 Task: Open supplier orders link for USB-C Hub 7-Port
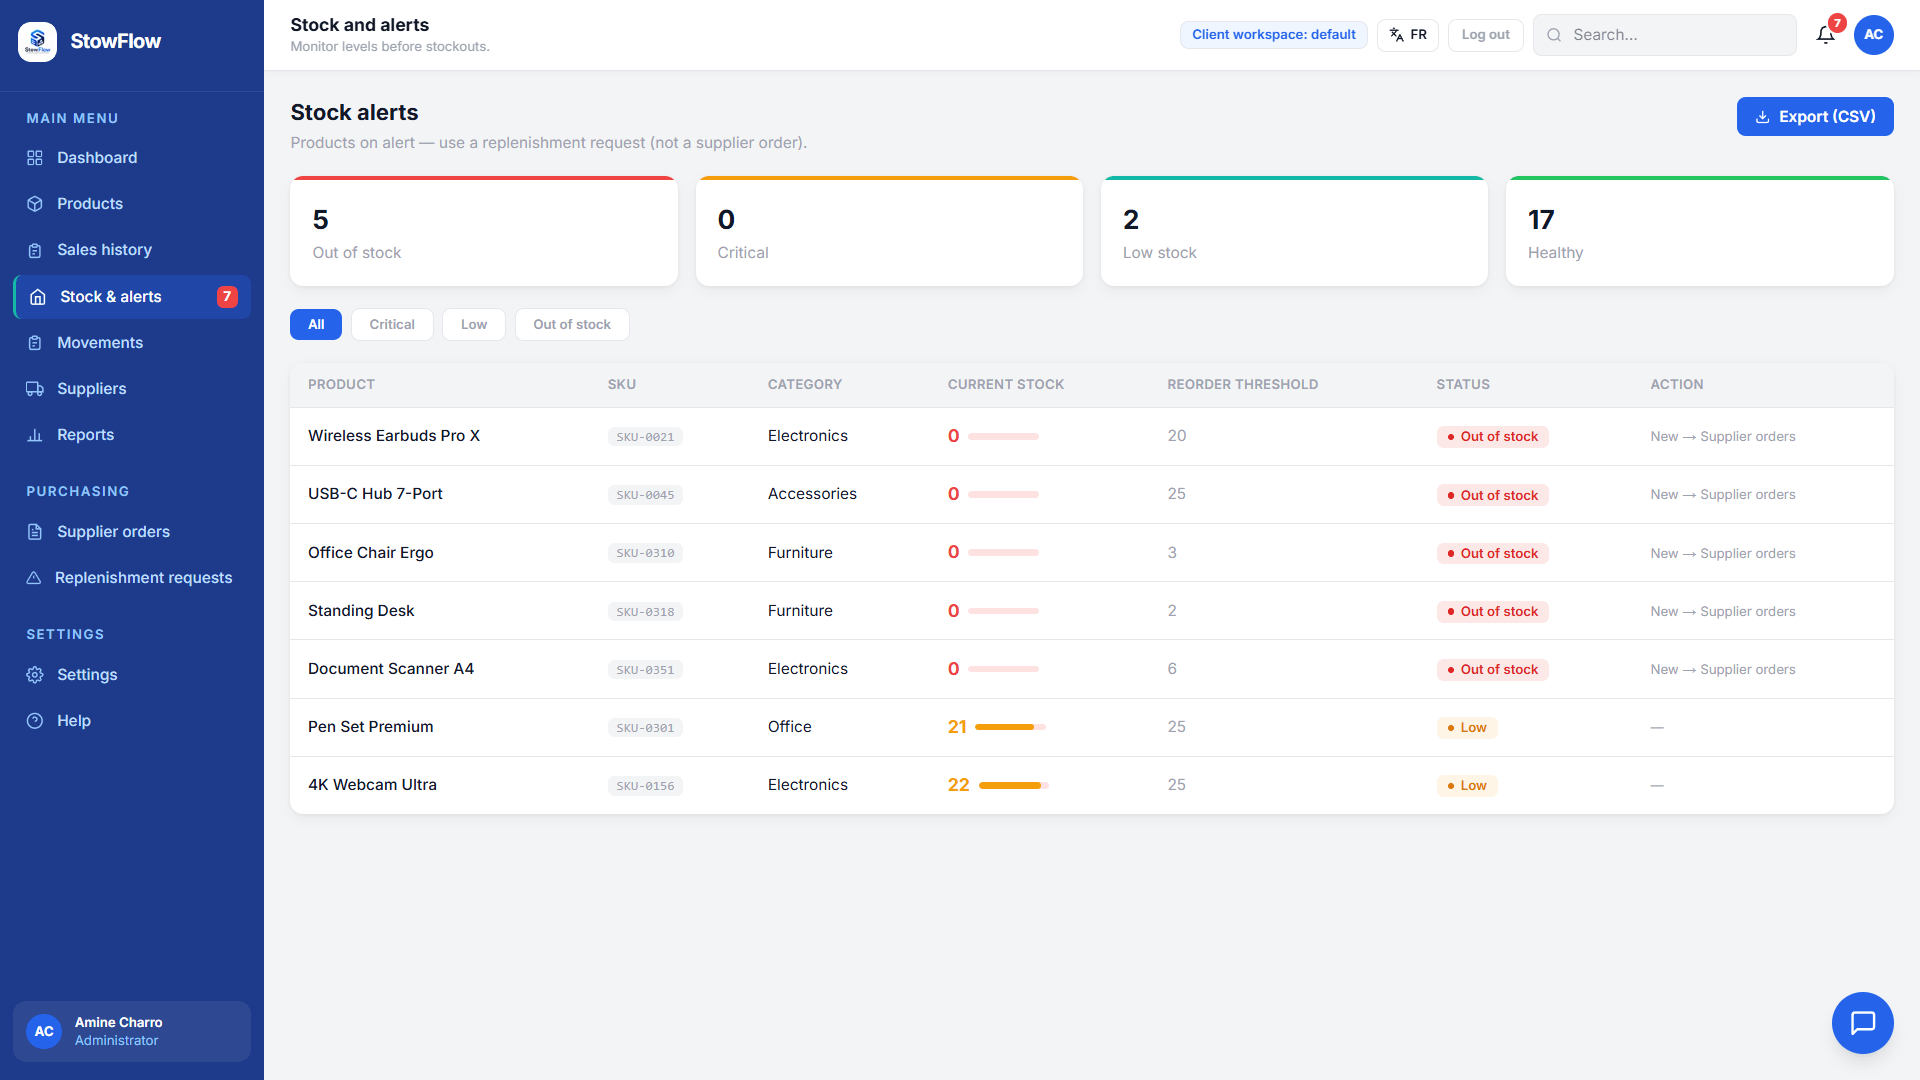(x=1722, y=495)
